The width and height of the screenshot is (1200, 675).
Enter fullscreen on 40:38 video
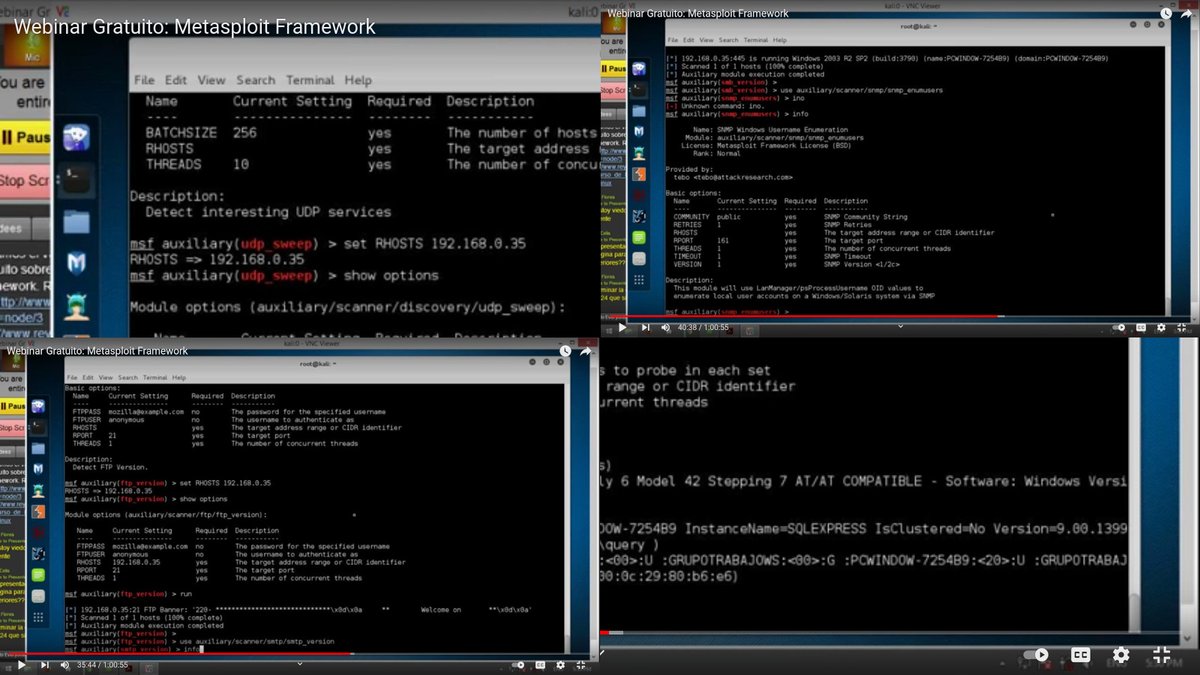[1183, 327]
